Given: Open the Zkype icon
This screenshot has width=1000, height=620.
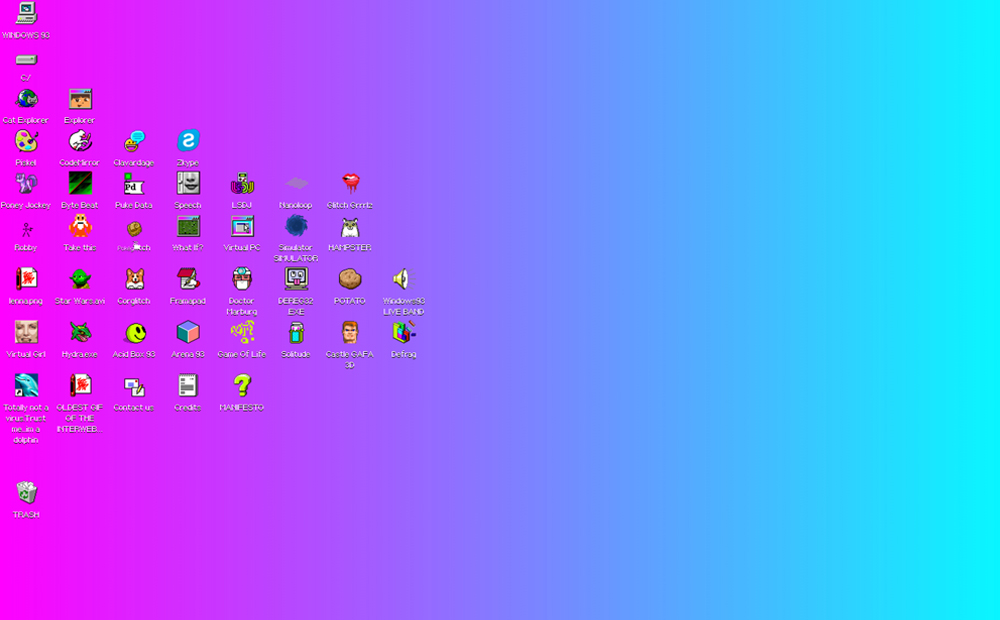Looking at the screenshot, I should pos(188,141).
